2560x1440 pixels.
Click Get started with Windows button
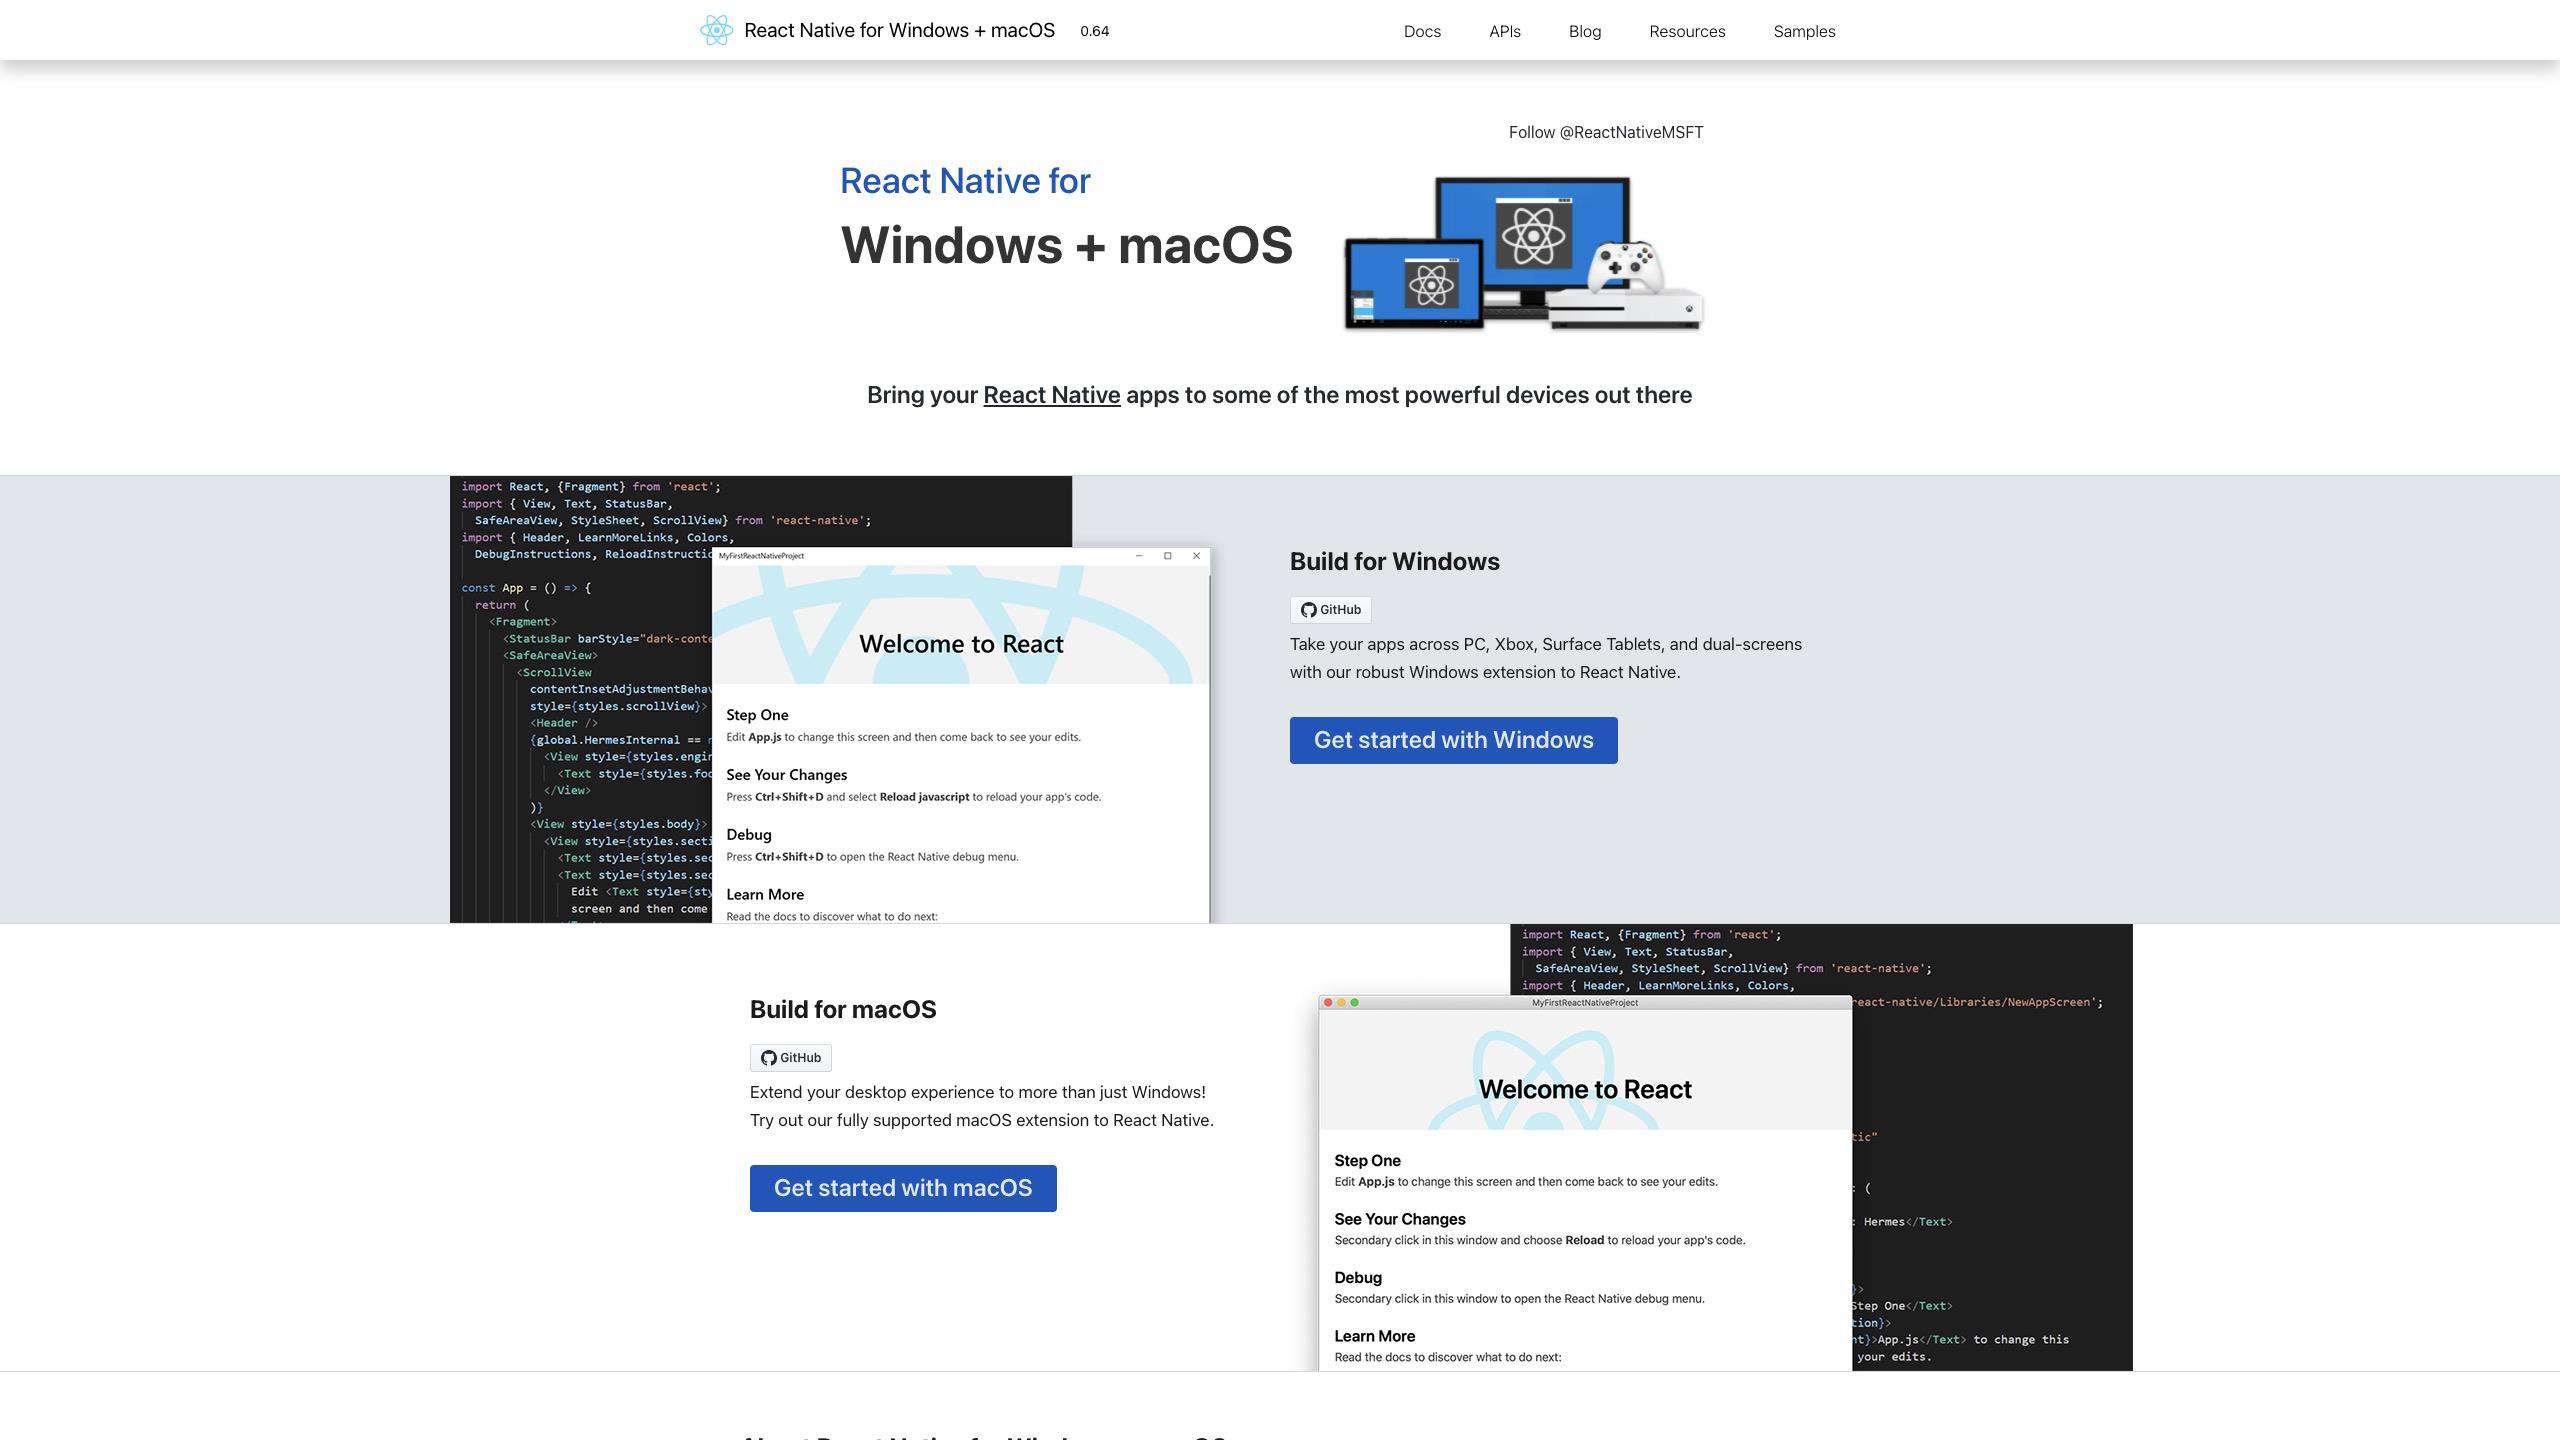coord(1453,740)
